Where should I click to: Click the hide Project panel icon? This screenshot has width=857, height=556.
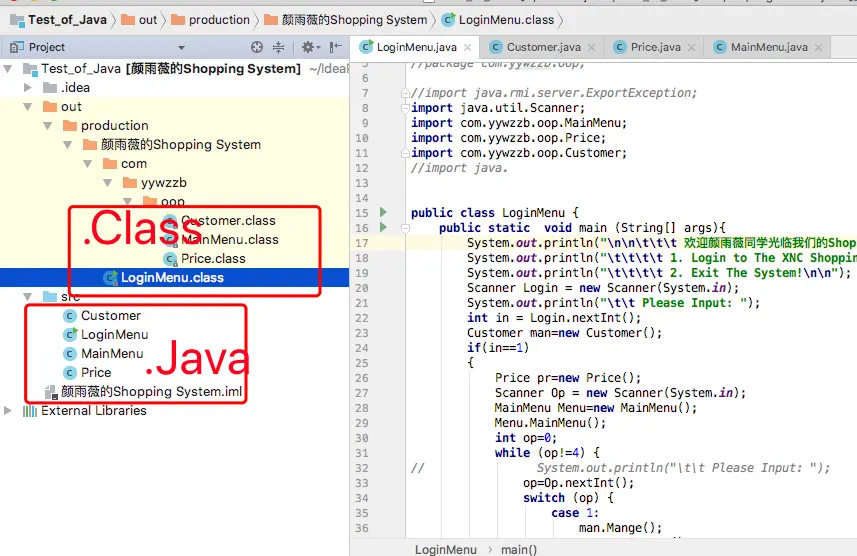(x=336, y=47)
